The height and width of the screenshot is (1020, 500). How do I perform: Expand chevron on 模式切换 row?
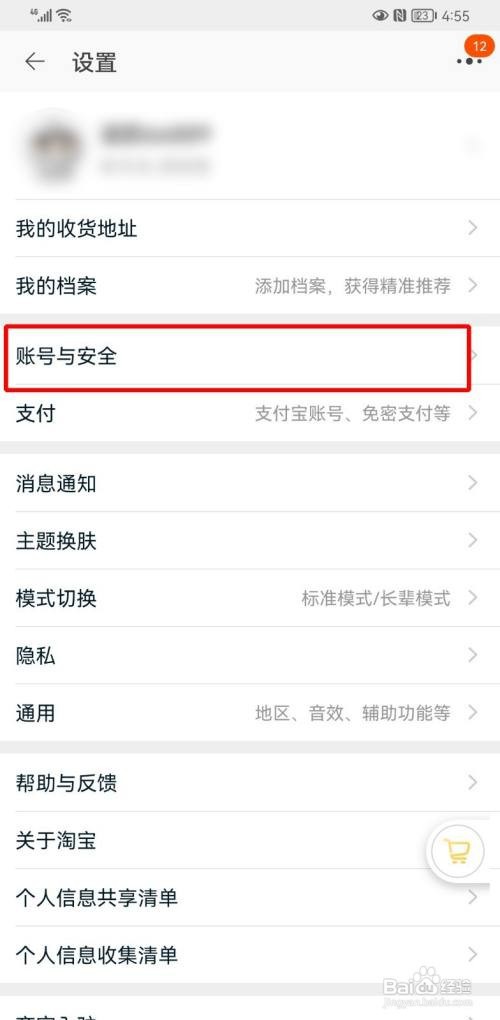point(473,597)
